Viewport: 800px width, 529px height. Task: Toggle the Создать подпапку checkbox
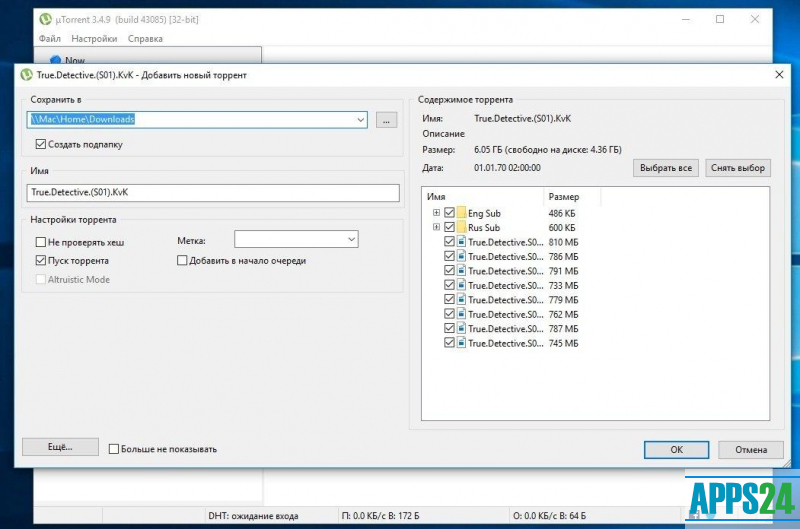click(41, 144)
